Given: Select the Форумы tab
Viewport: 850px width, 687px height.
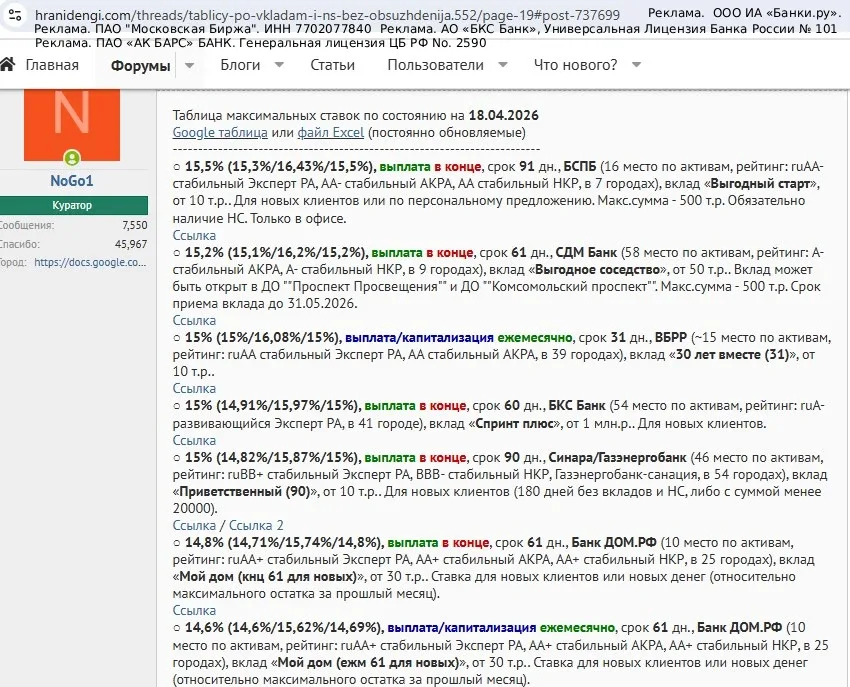Looking at the screenshot, I should 140,65.
